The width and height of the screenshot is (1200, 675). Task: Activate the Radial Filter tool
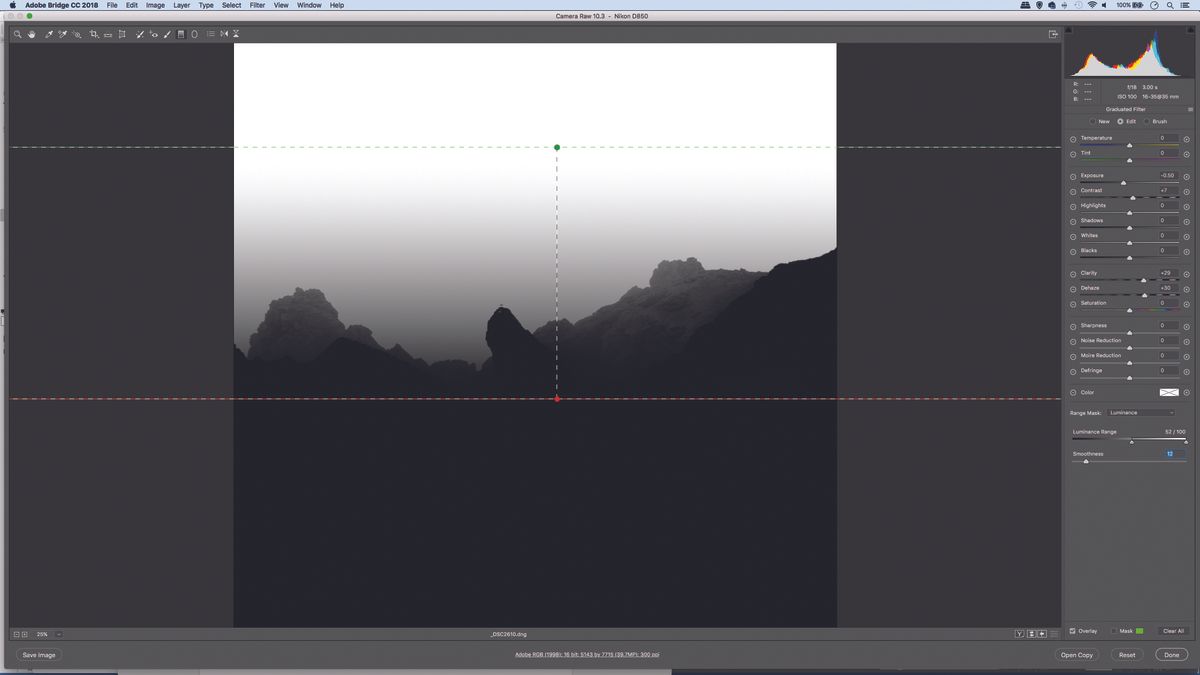point(195,33)
